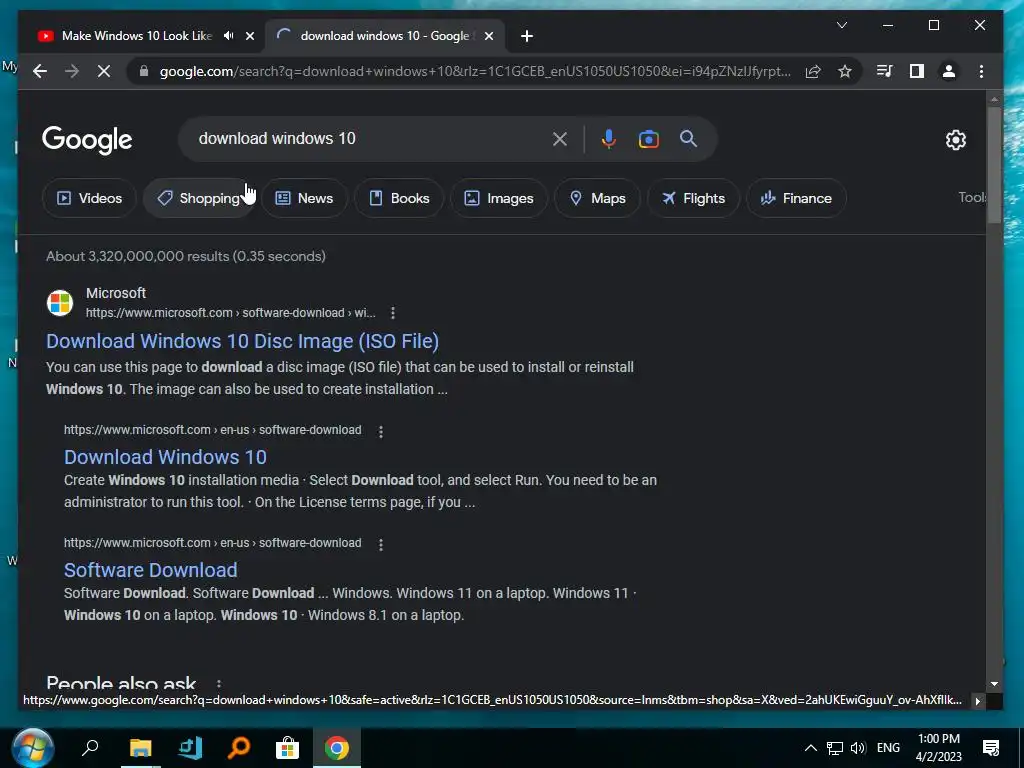Bookmark this page with the star icon
1024x768 pixels.
[x=845, y=71]
